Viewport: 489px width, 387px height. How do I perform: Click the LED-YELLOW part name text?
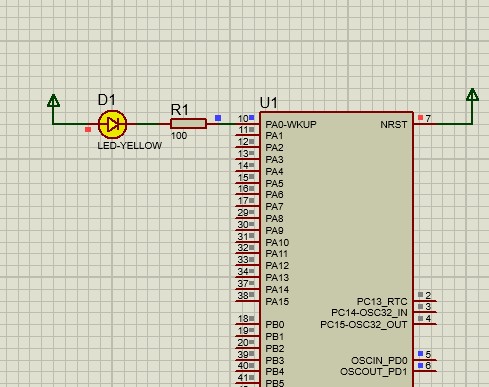pyautogui.click(x=130, y=146)
